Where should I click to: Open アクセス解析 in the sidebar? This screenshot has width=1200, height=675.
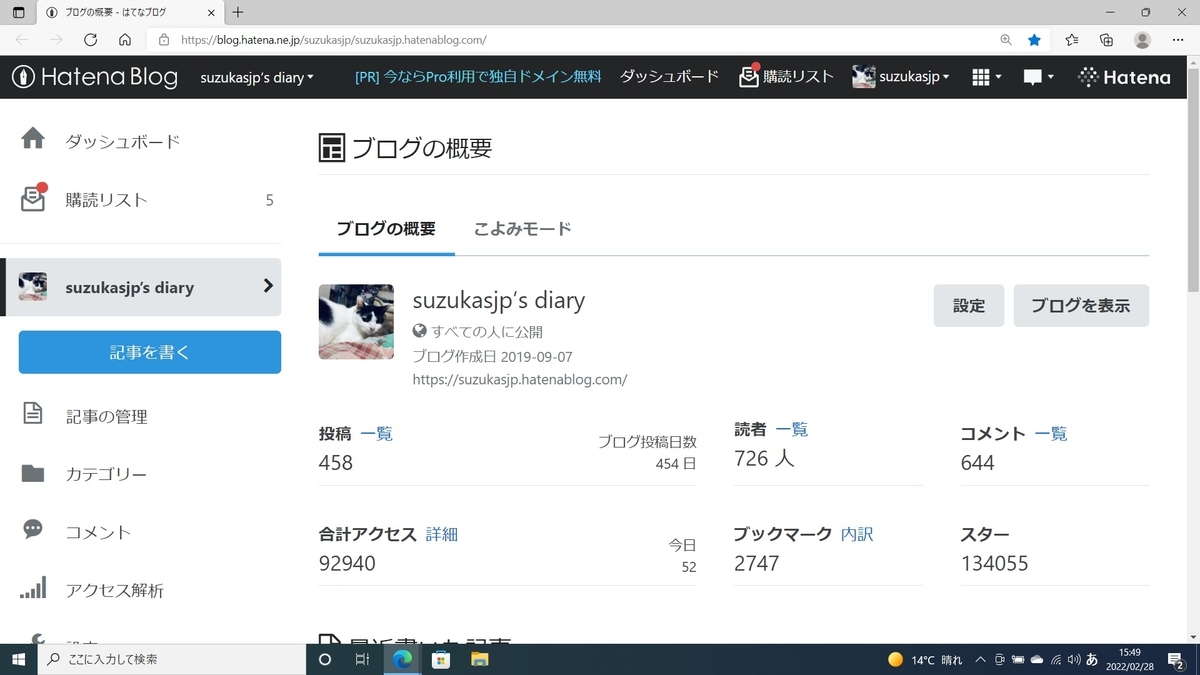114,590
